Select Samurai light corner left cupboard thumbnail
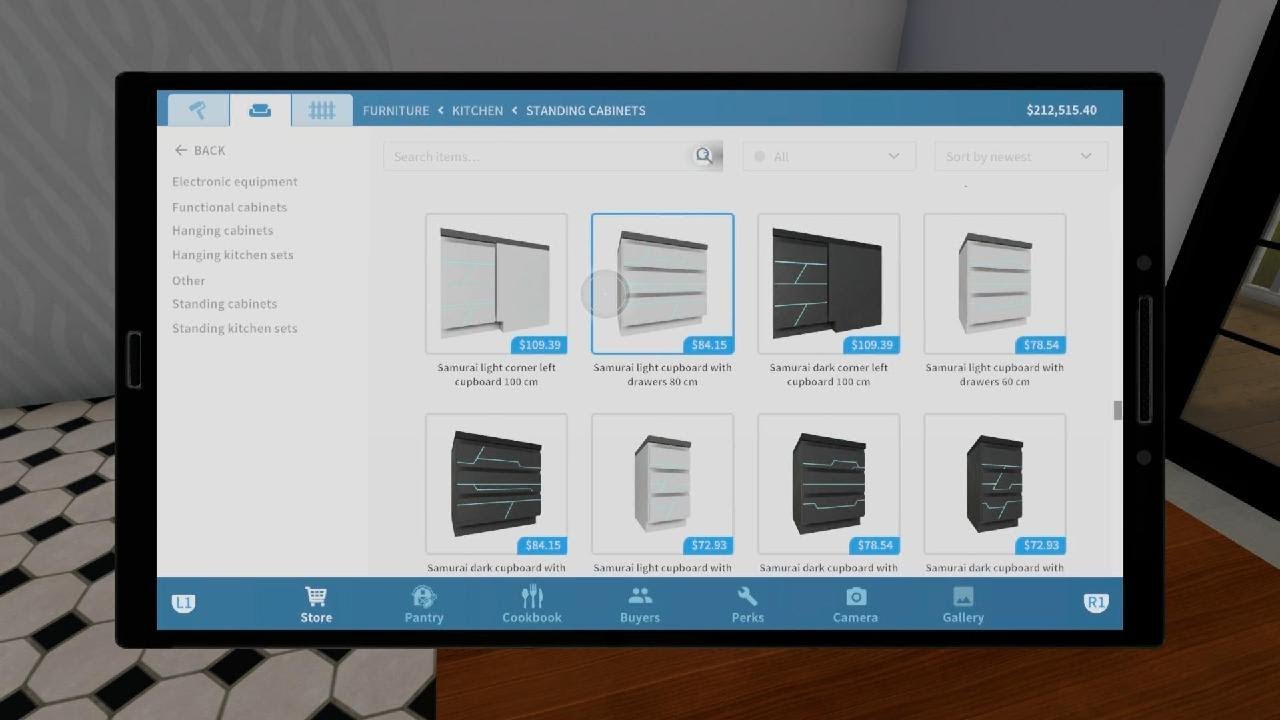The image size is (1280, 720). tap(496, 284)
